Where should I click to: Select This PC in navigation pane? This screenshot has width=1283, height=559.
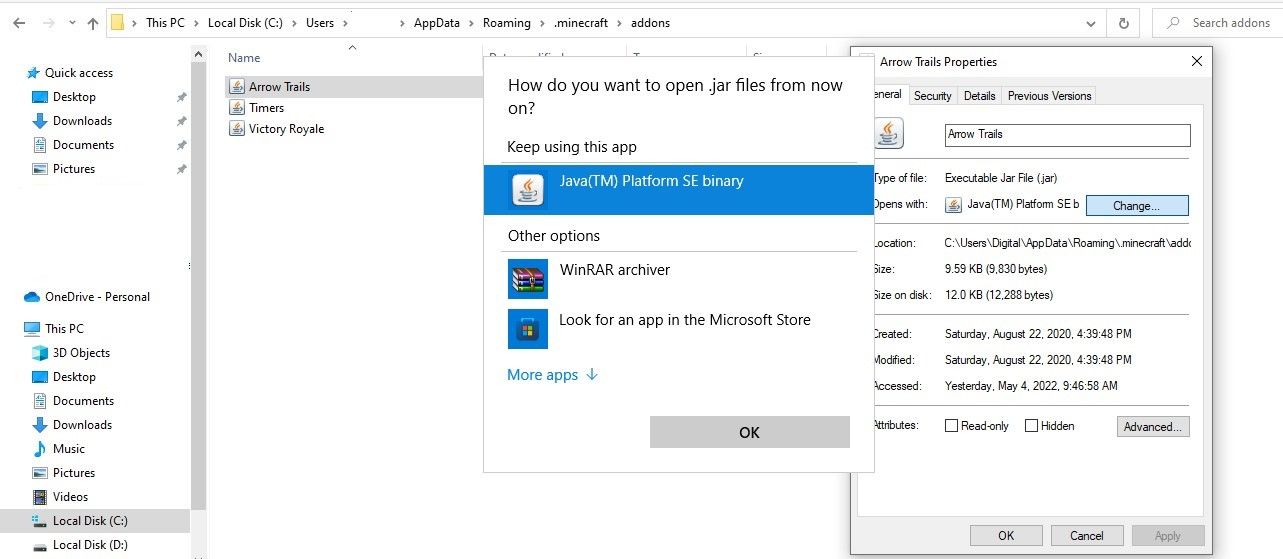point(64,329)
